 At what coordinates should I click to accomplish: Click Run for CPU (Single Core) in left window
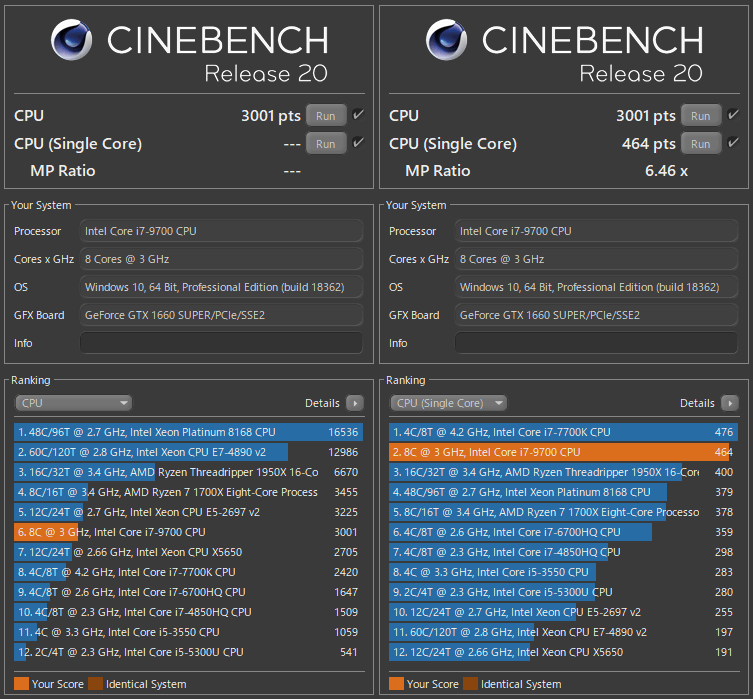(x=326, y=144)
